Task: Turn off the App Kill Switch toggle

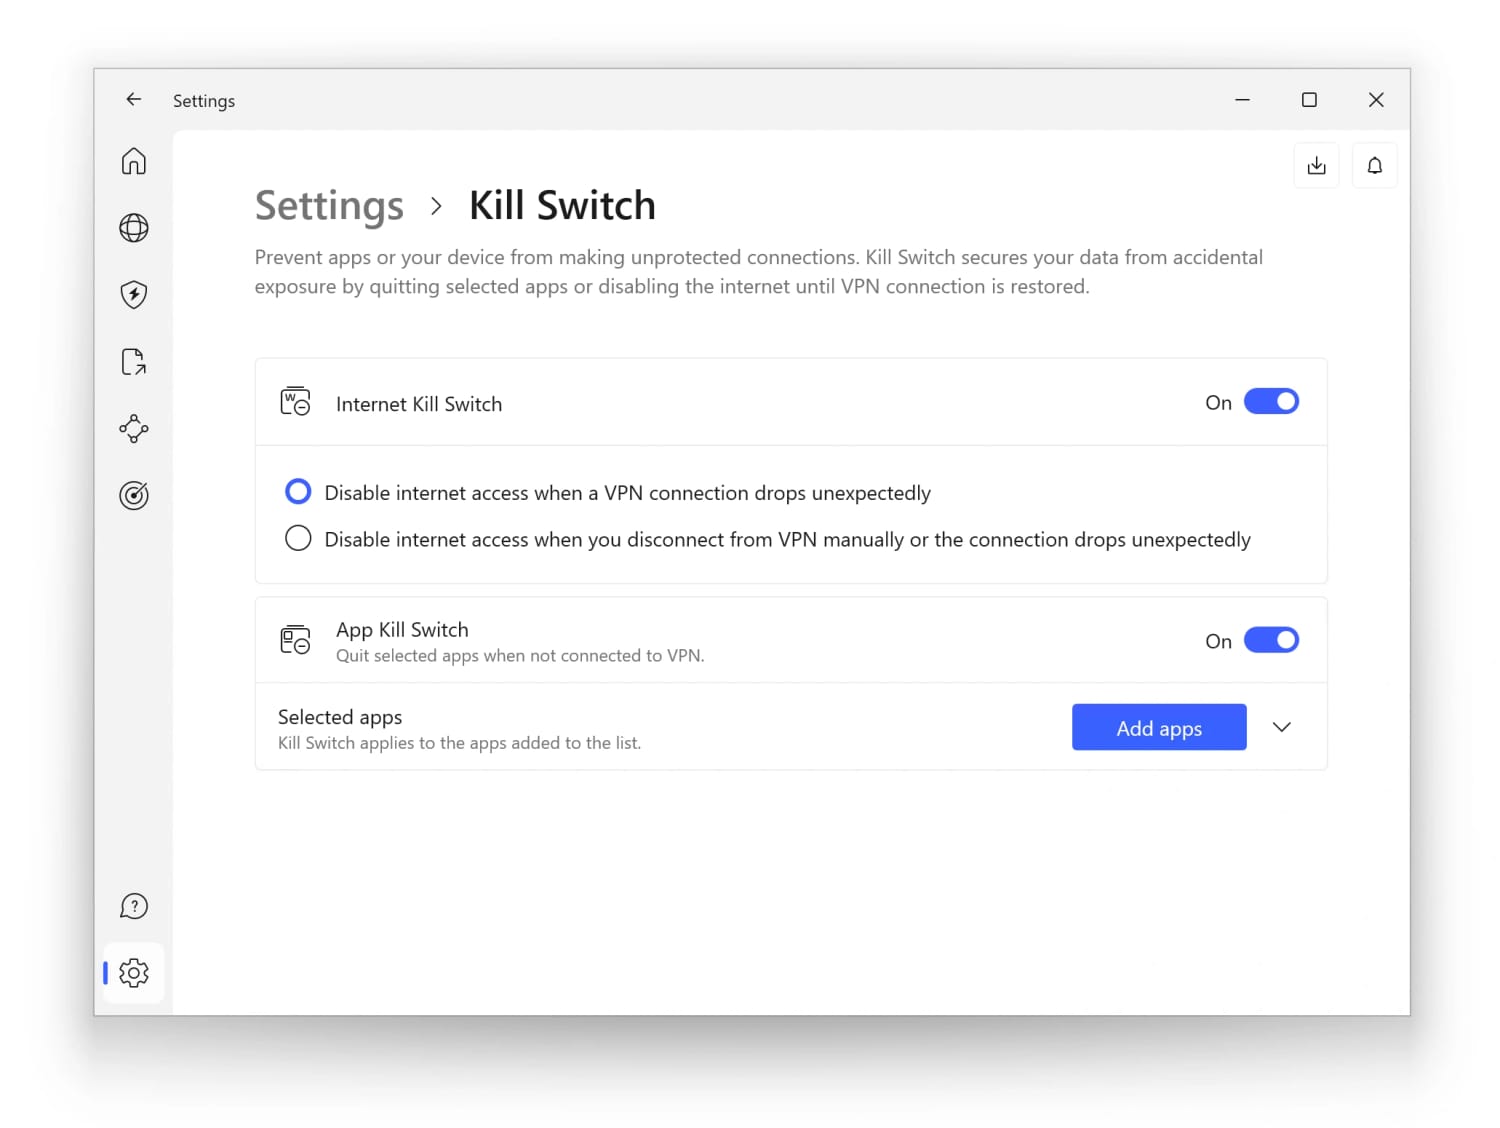Action: [1271, 640]
